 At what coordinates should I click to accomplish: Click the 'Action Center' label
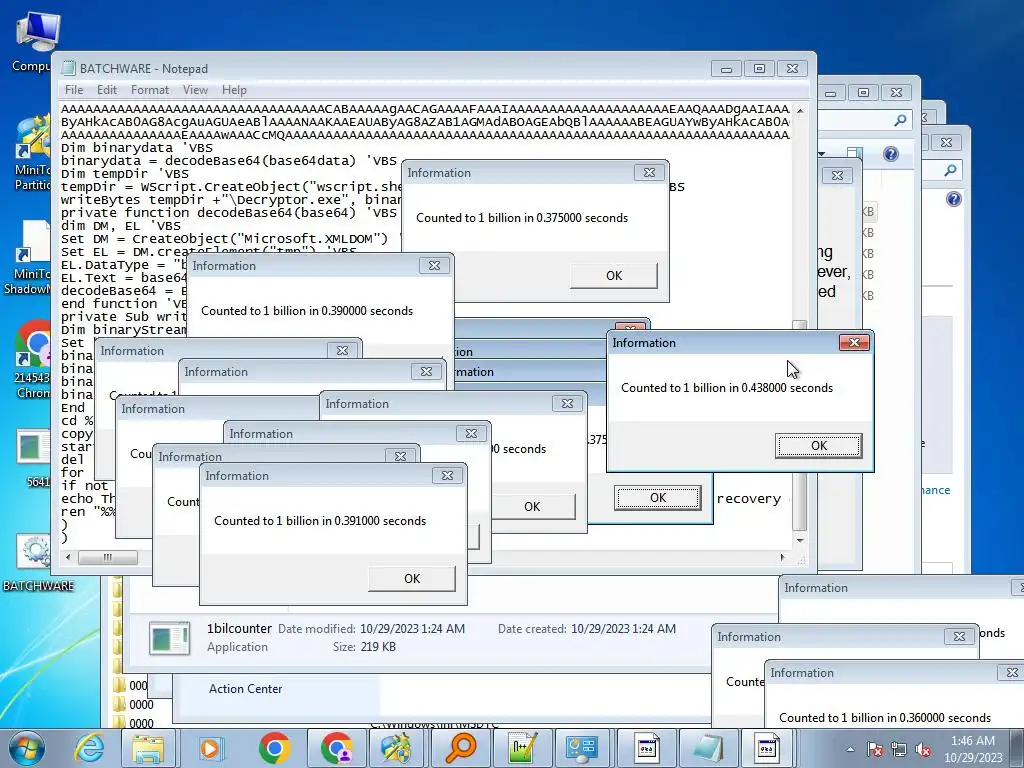[x=246, y=688]
